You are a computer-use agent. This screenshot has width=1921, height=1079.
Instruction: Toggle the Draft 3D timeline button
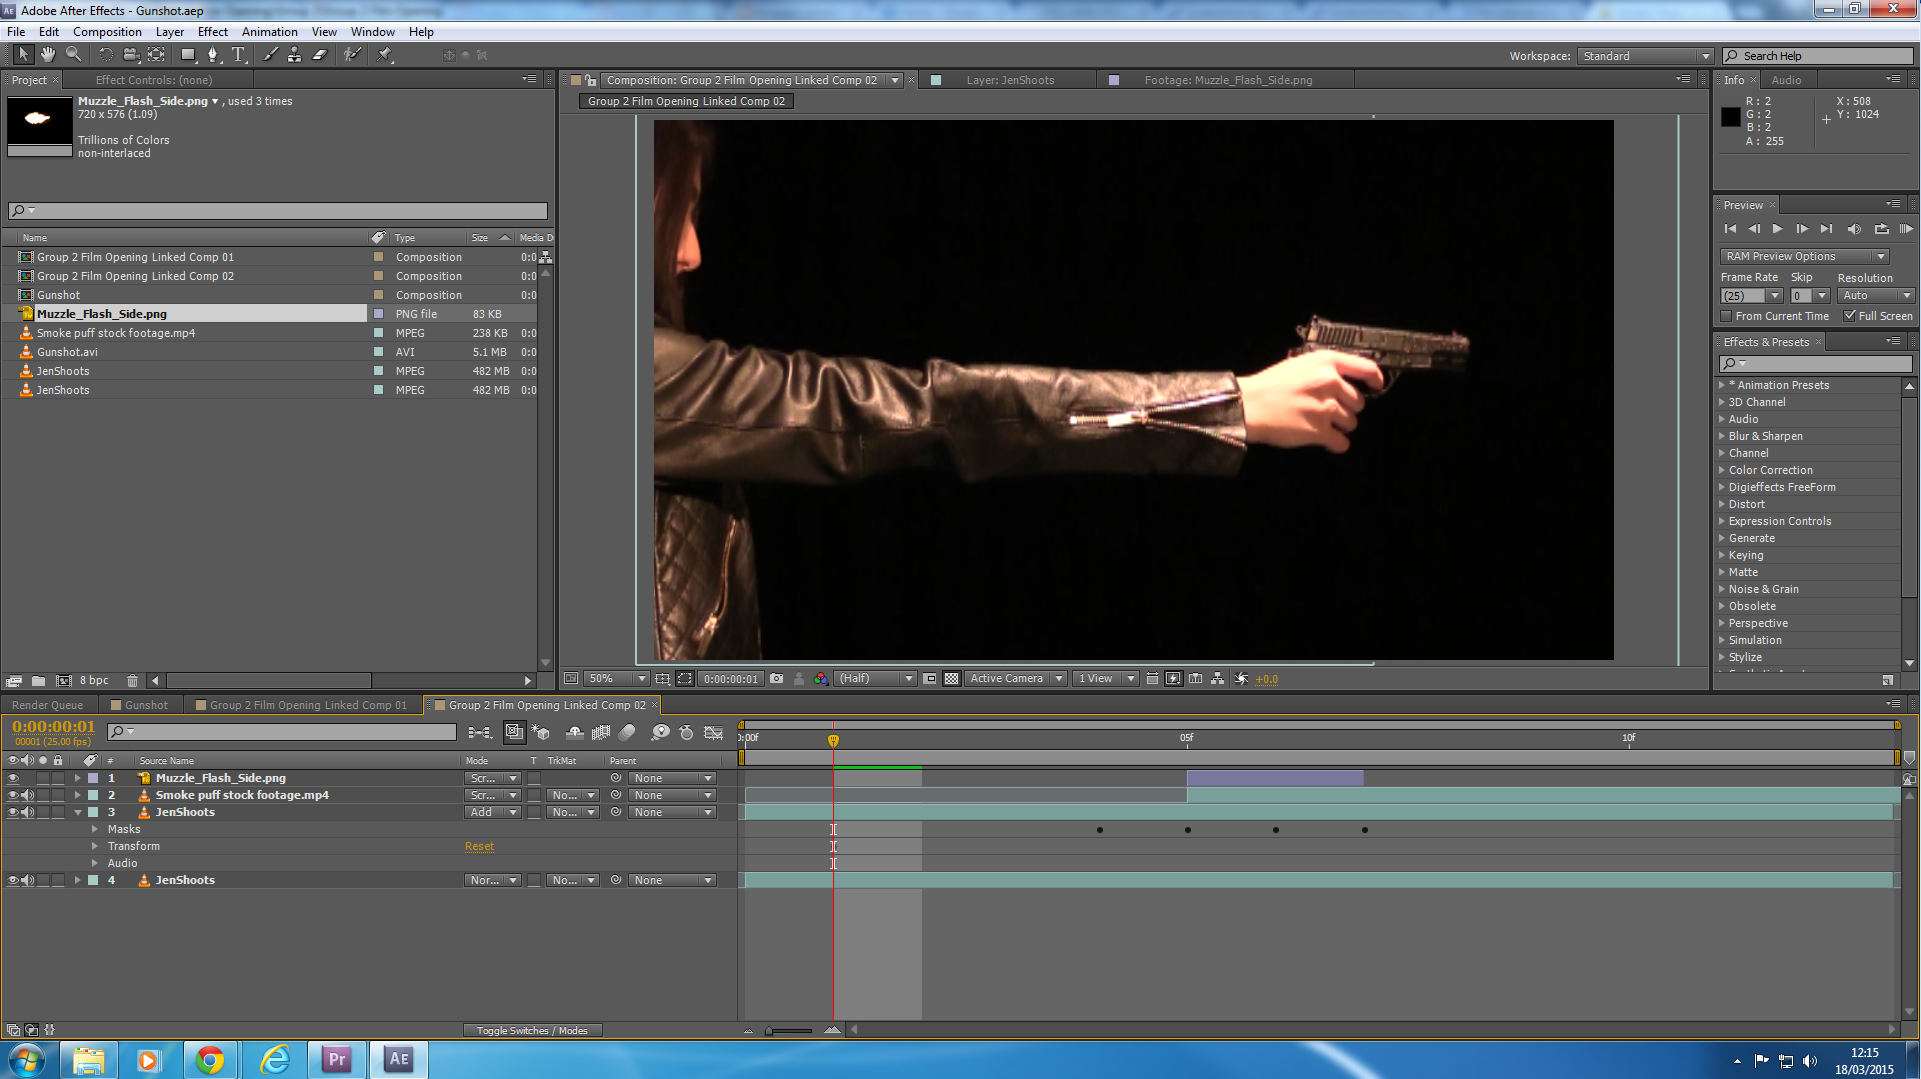541,733
